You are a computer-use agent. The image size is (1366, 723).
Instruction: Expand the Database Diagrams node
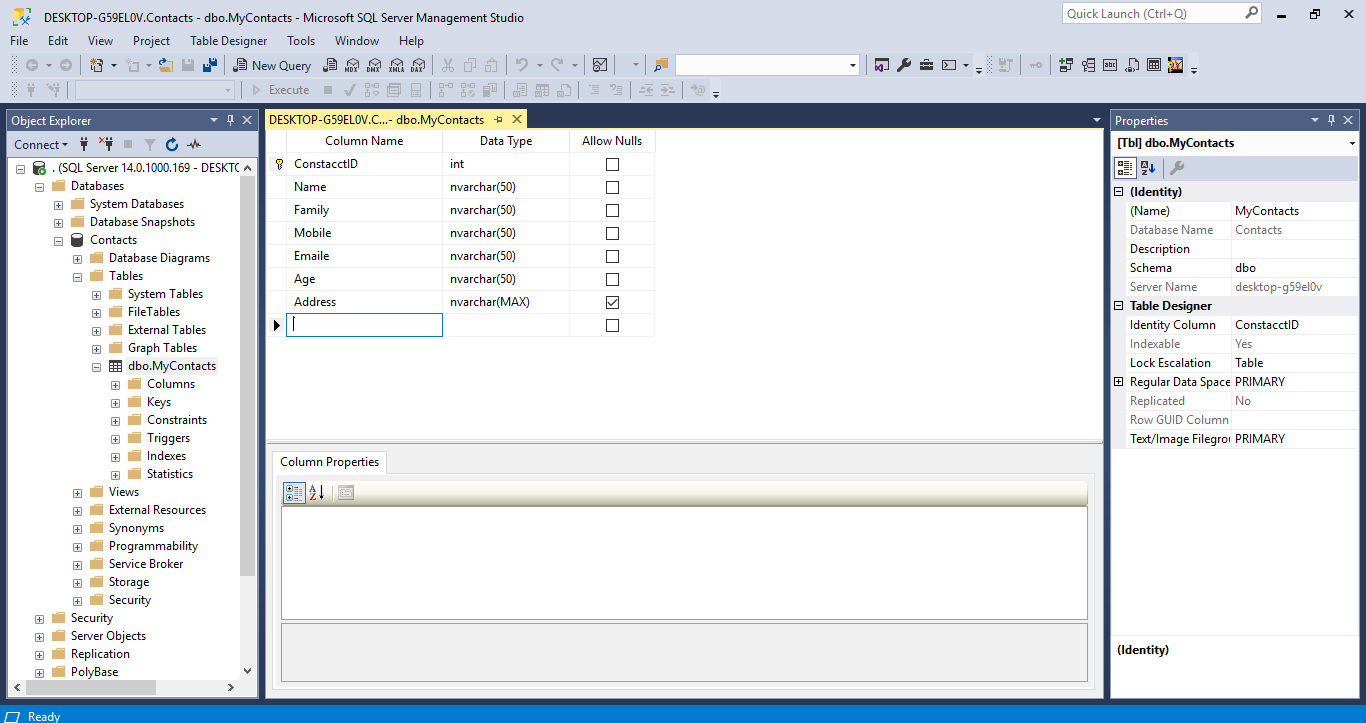coord(78,258)
